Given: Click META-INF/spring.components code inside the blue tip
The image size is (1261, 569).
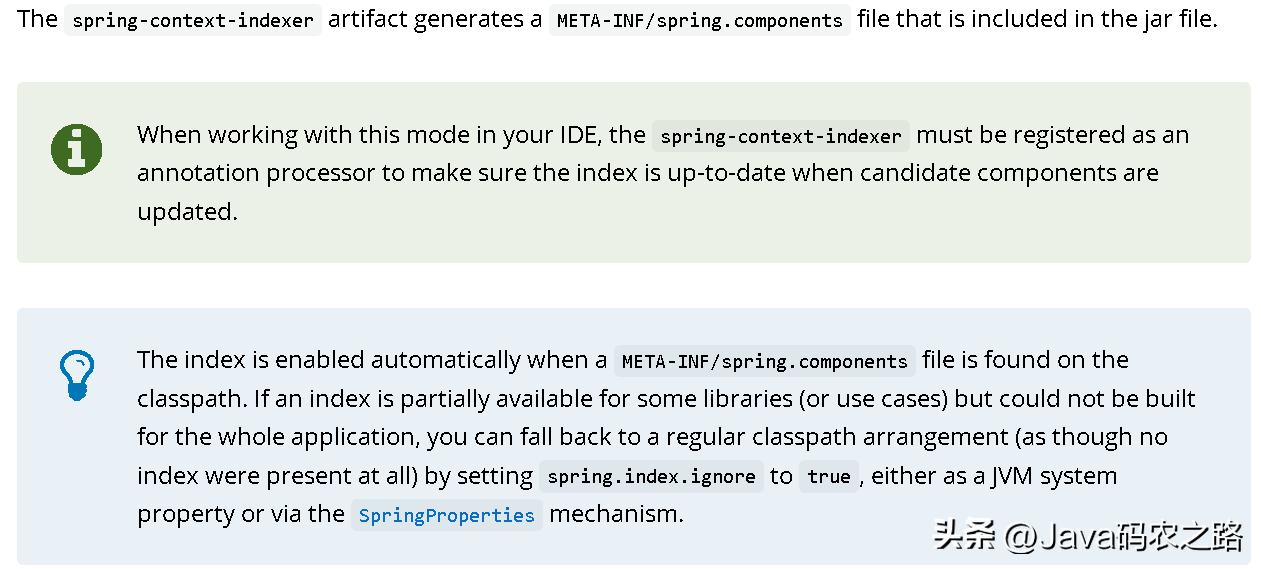Looking at the screenshot, I should pos(764,361).
